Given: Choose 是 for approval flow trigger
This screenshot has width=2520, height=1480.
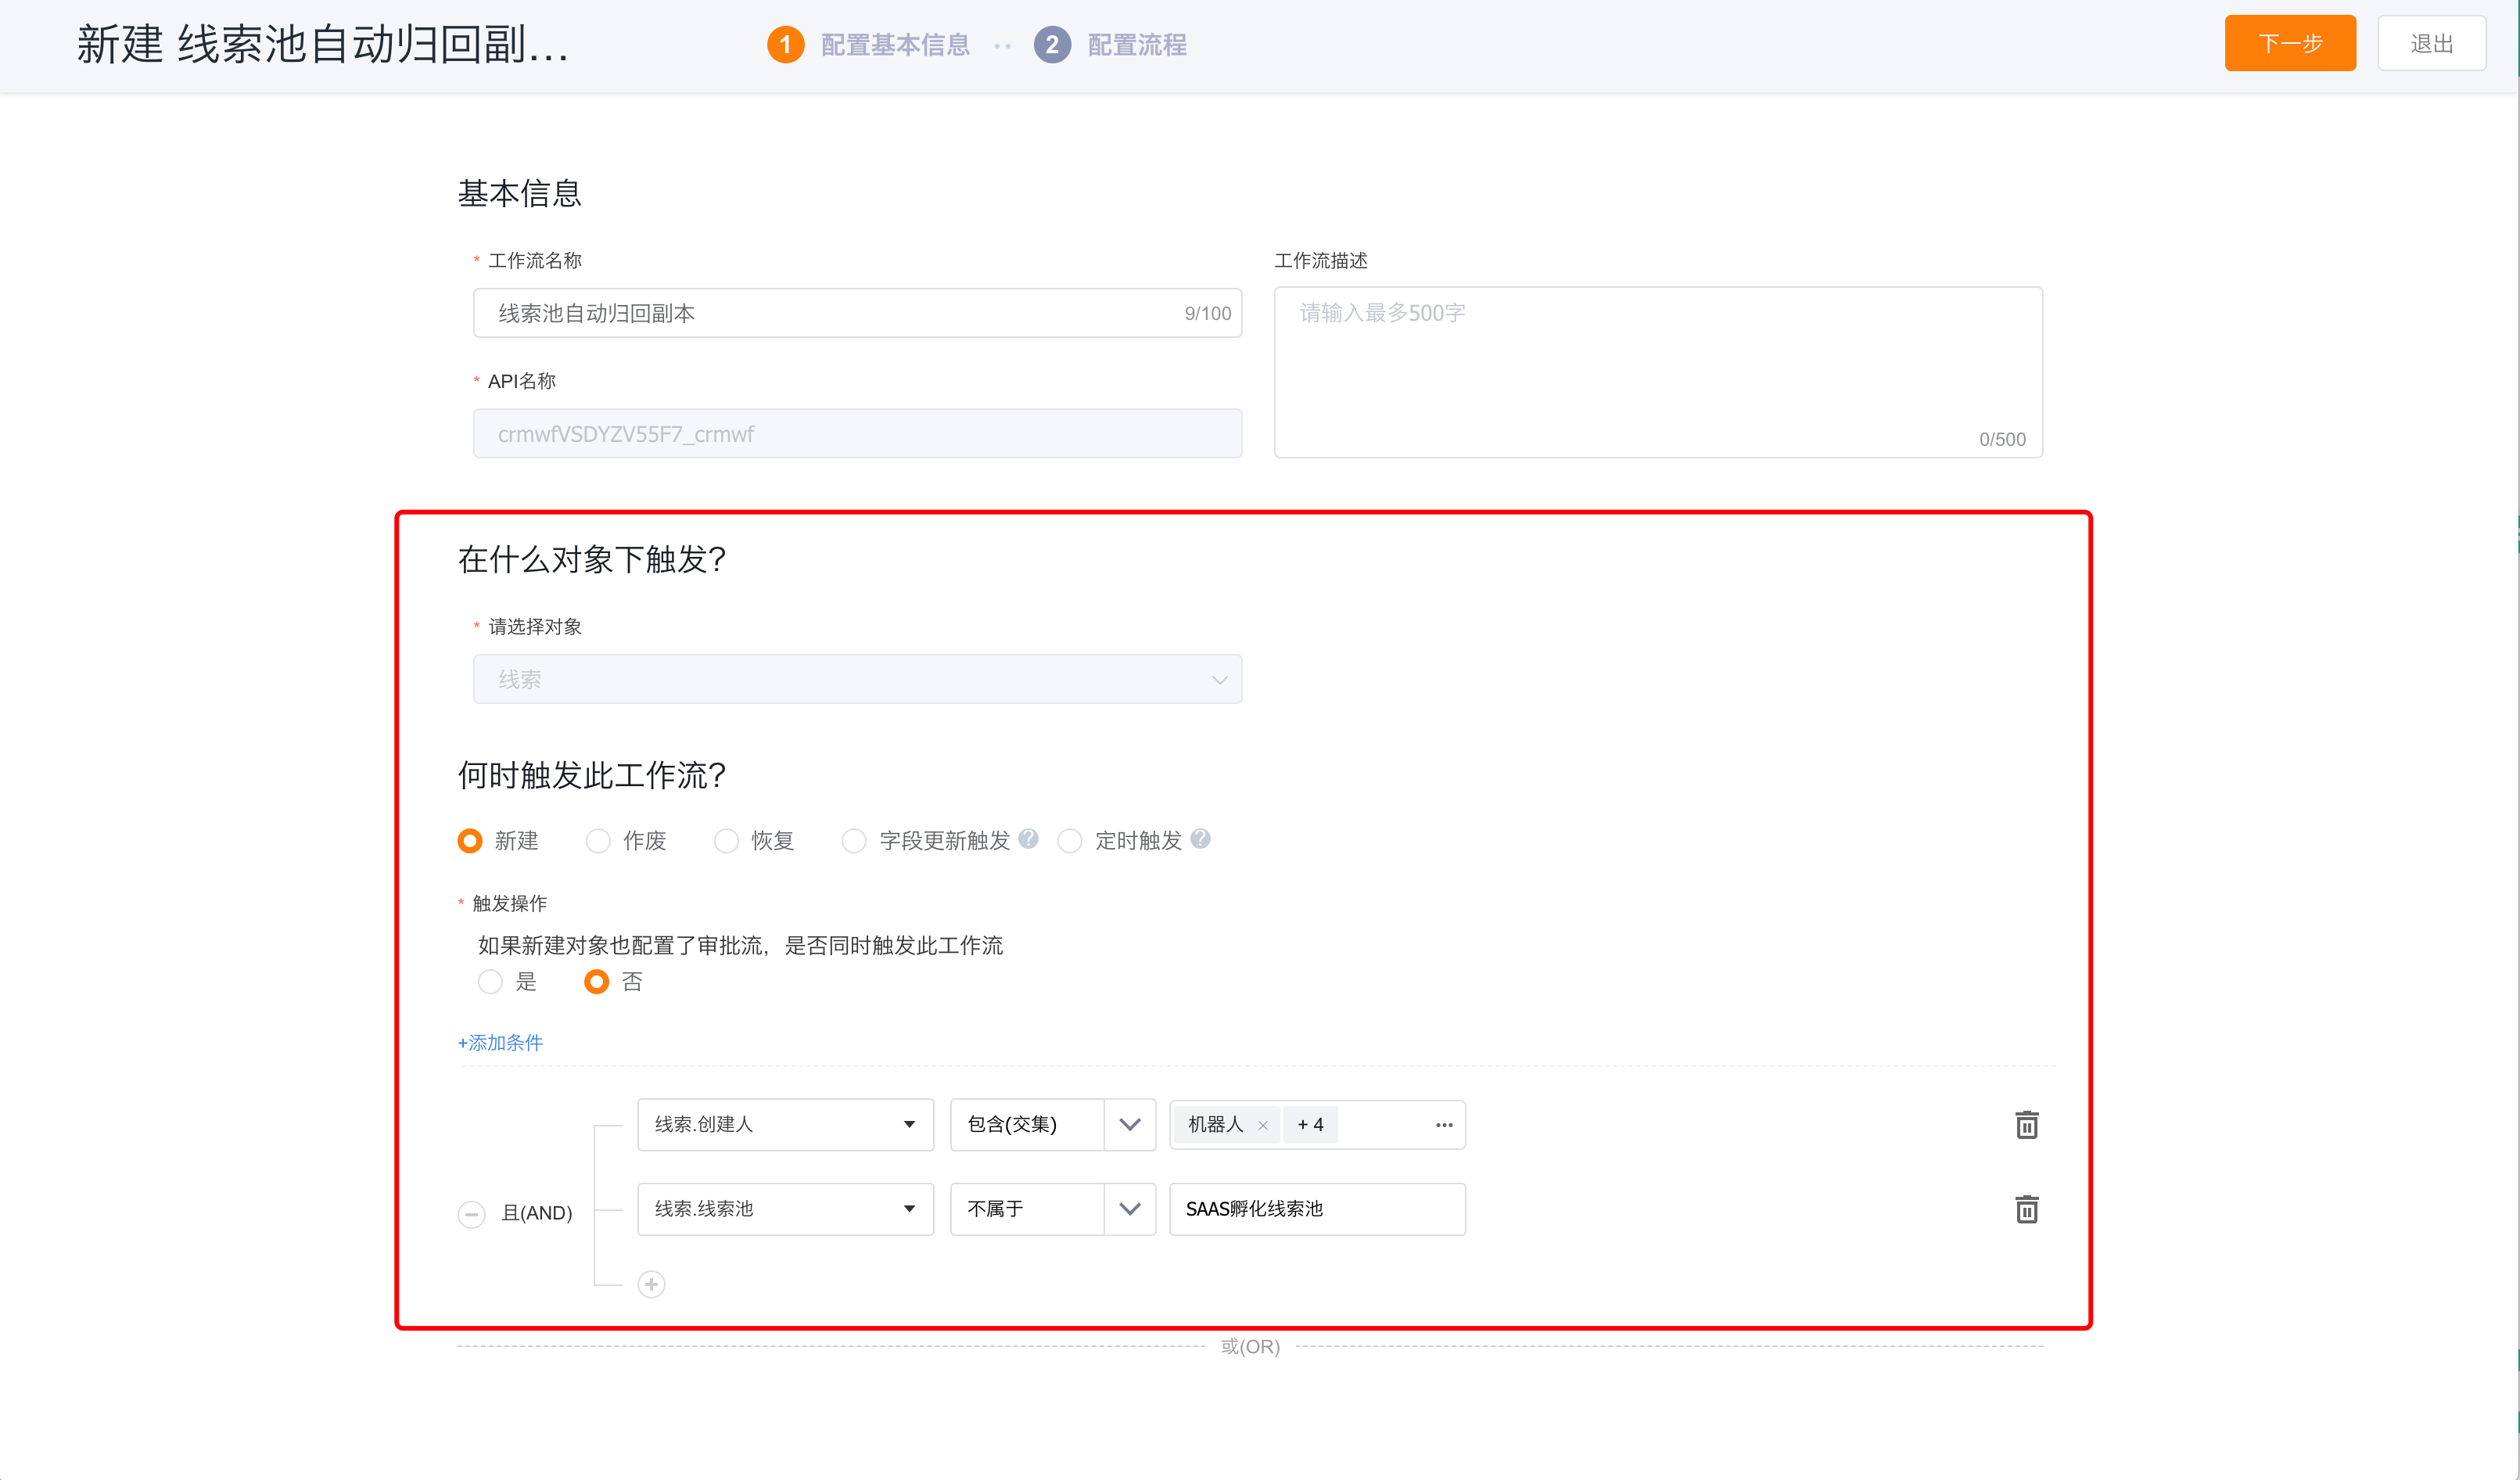Looking at the screenshot, I should click(490, 982).
